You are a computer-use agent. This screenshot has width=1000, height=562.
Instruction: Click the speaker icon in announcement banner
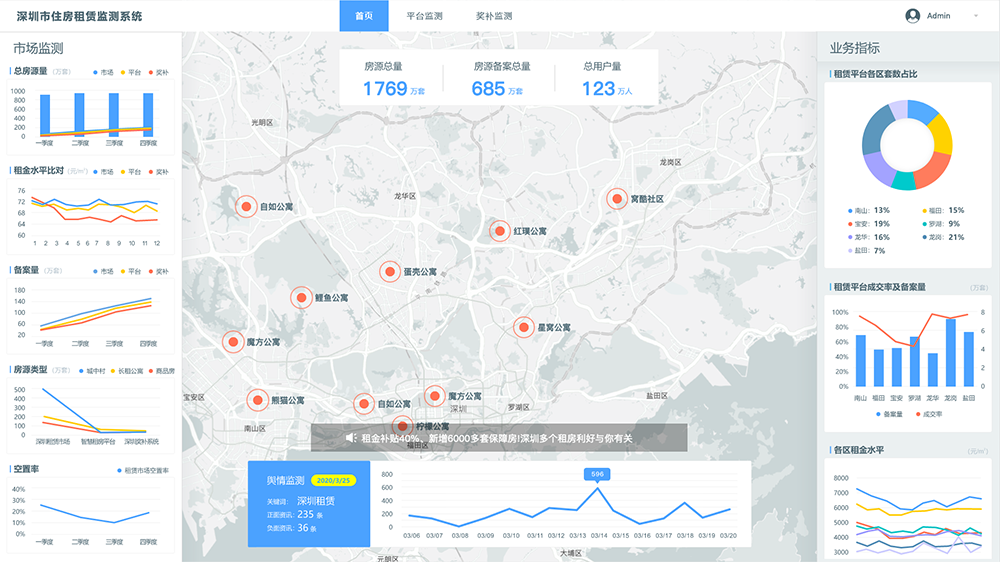click(351, 438)
